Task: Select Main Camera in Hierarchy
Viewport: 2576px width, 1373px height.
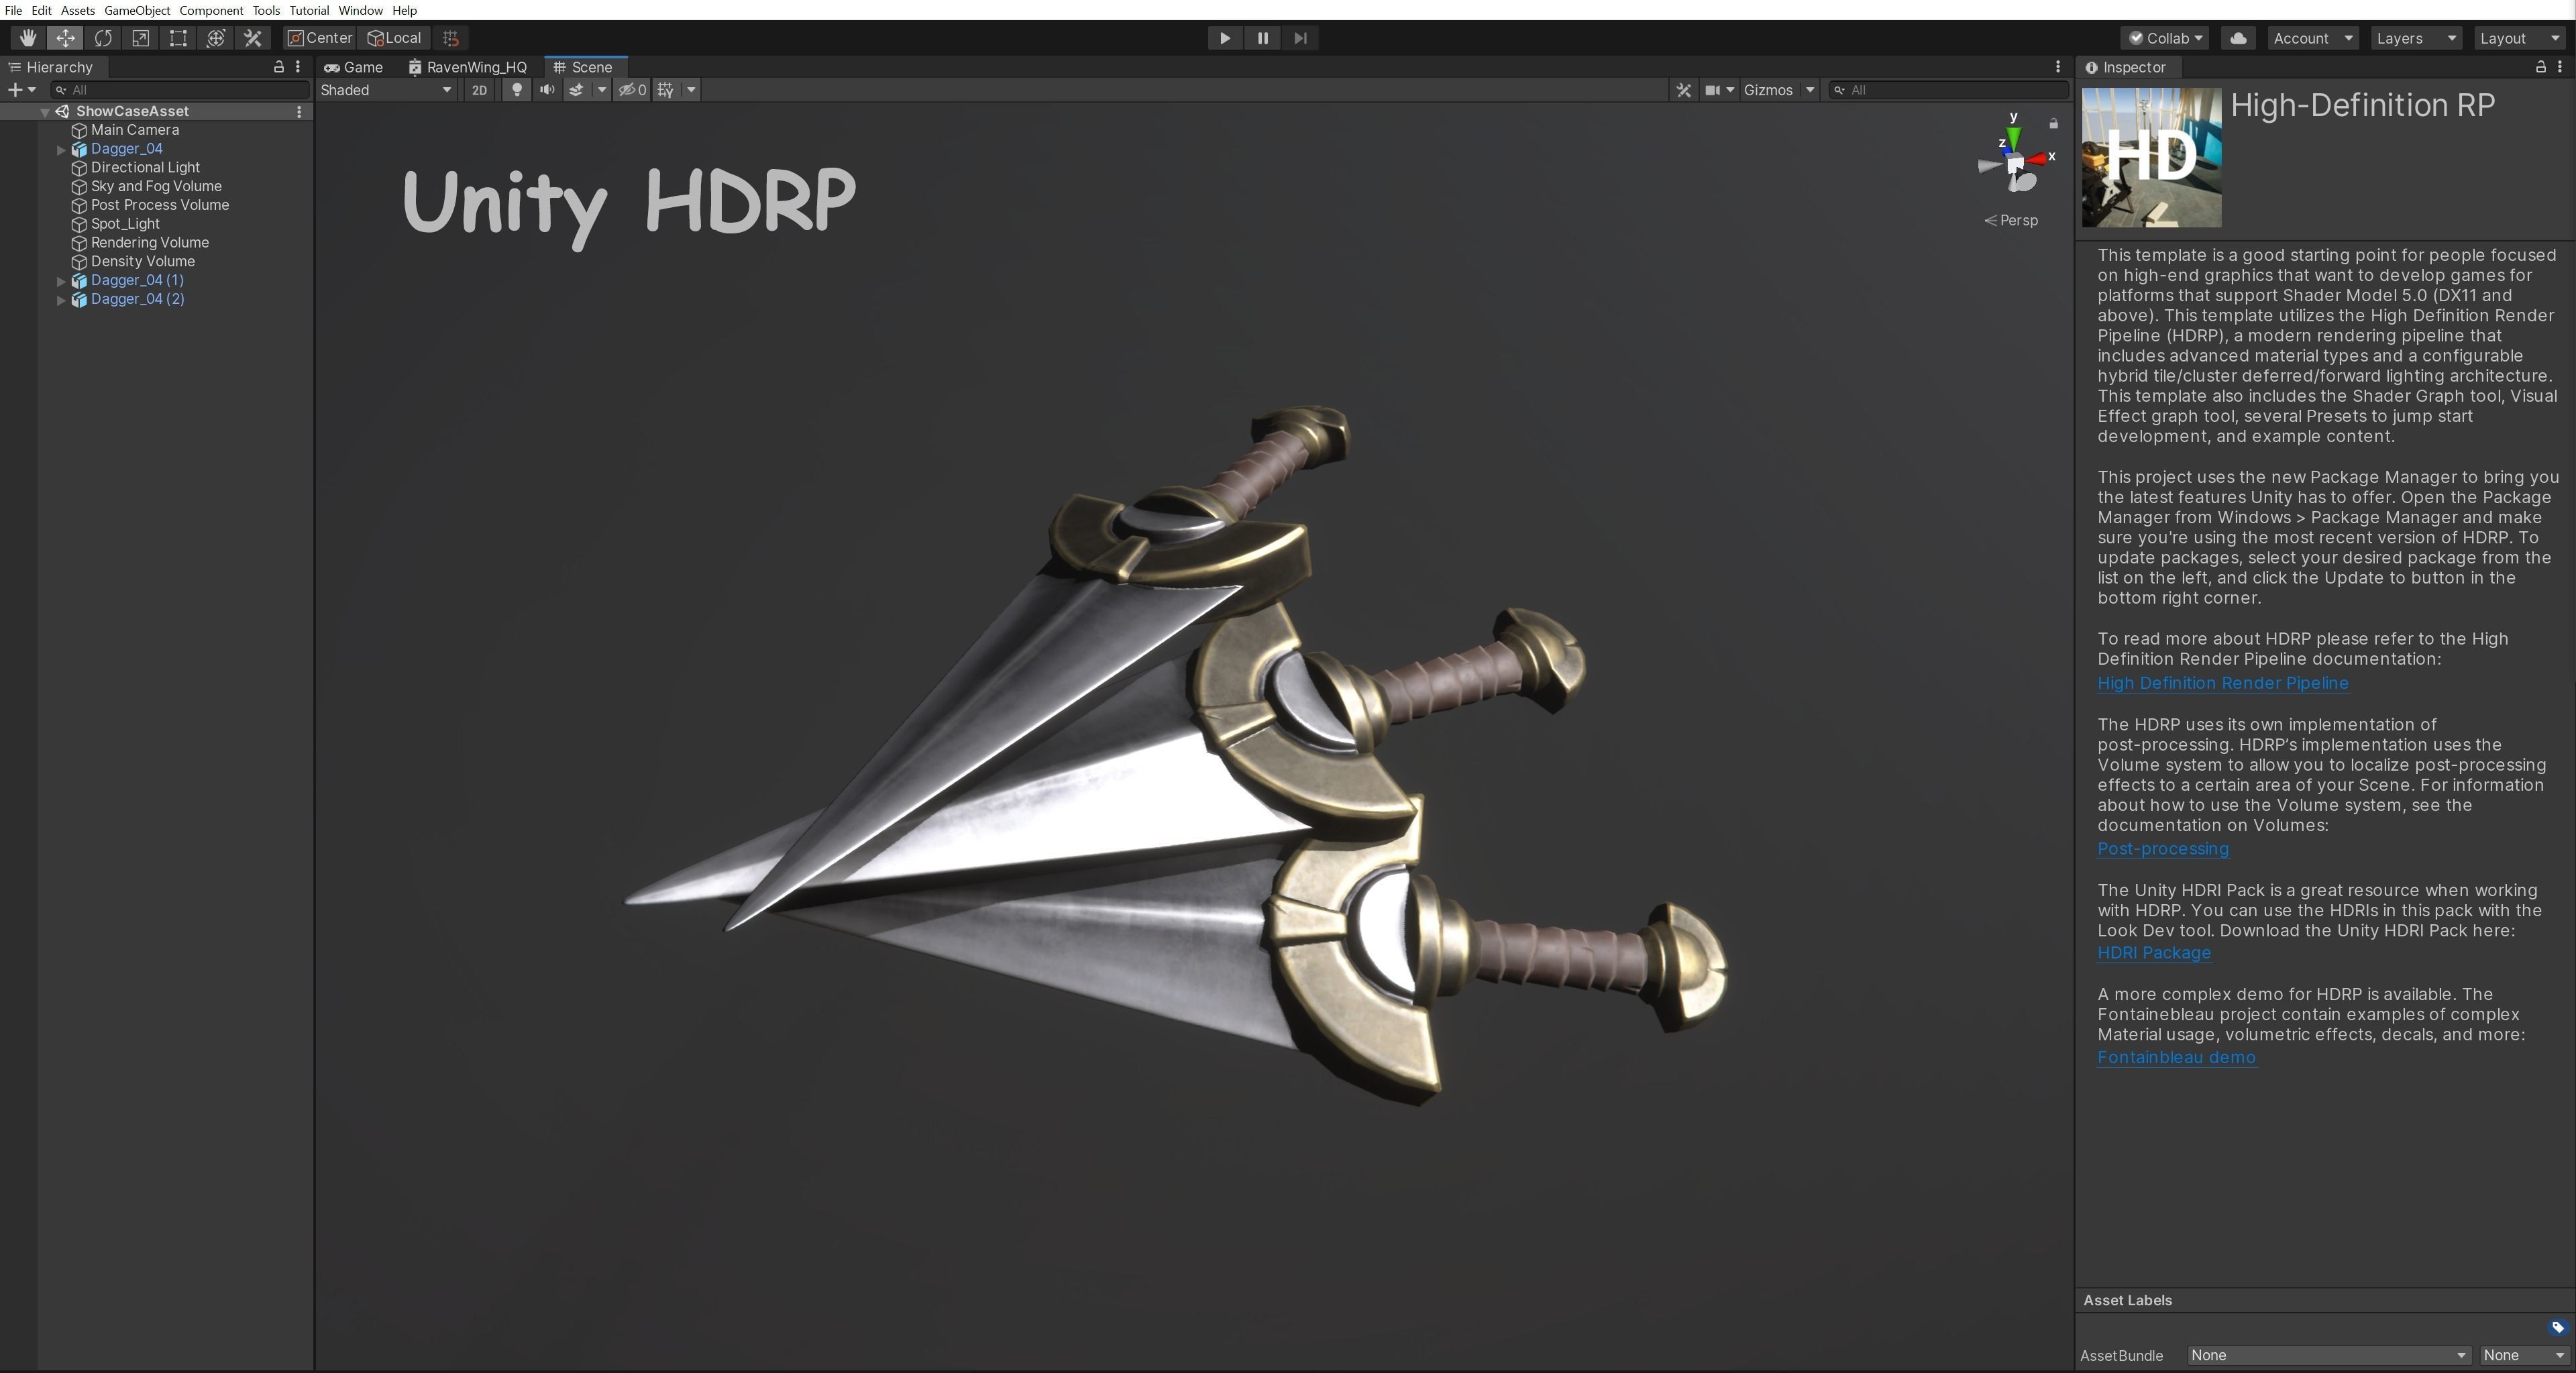Action: tap(135, 130)
